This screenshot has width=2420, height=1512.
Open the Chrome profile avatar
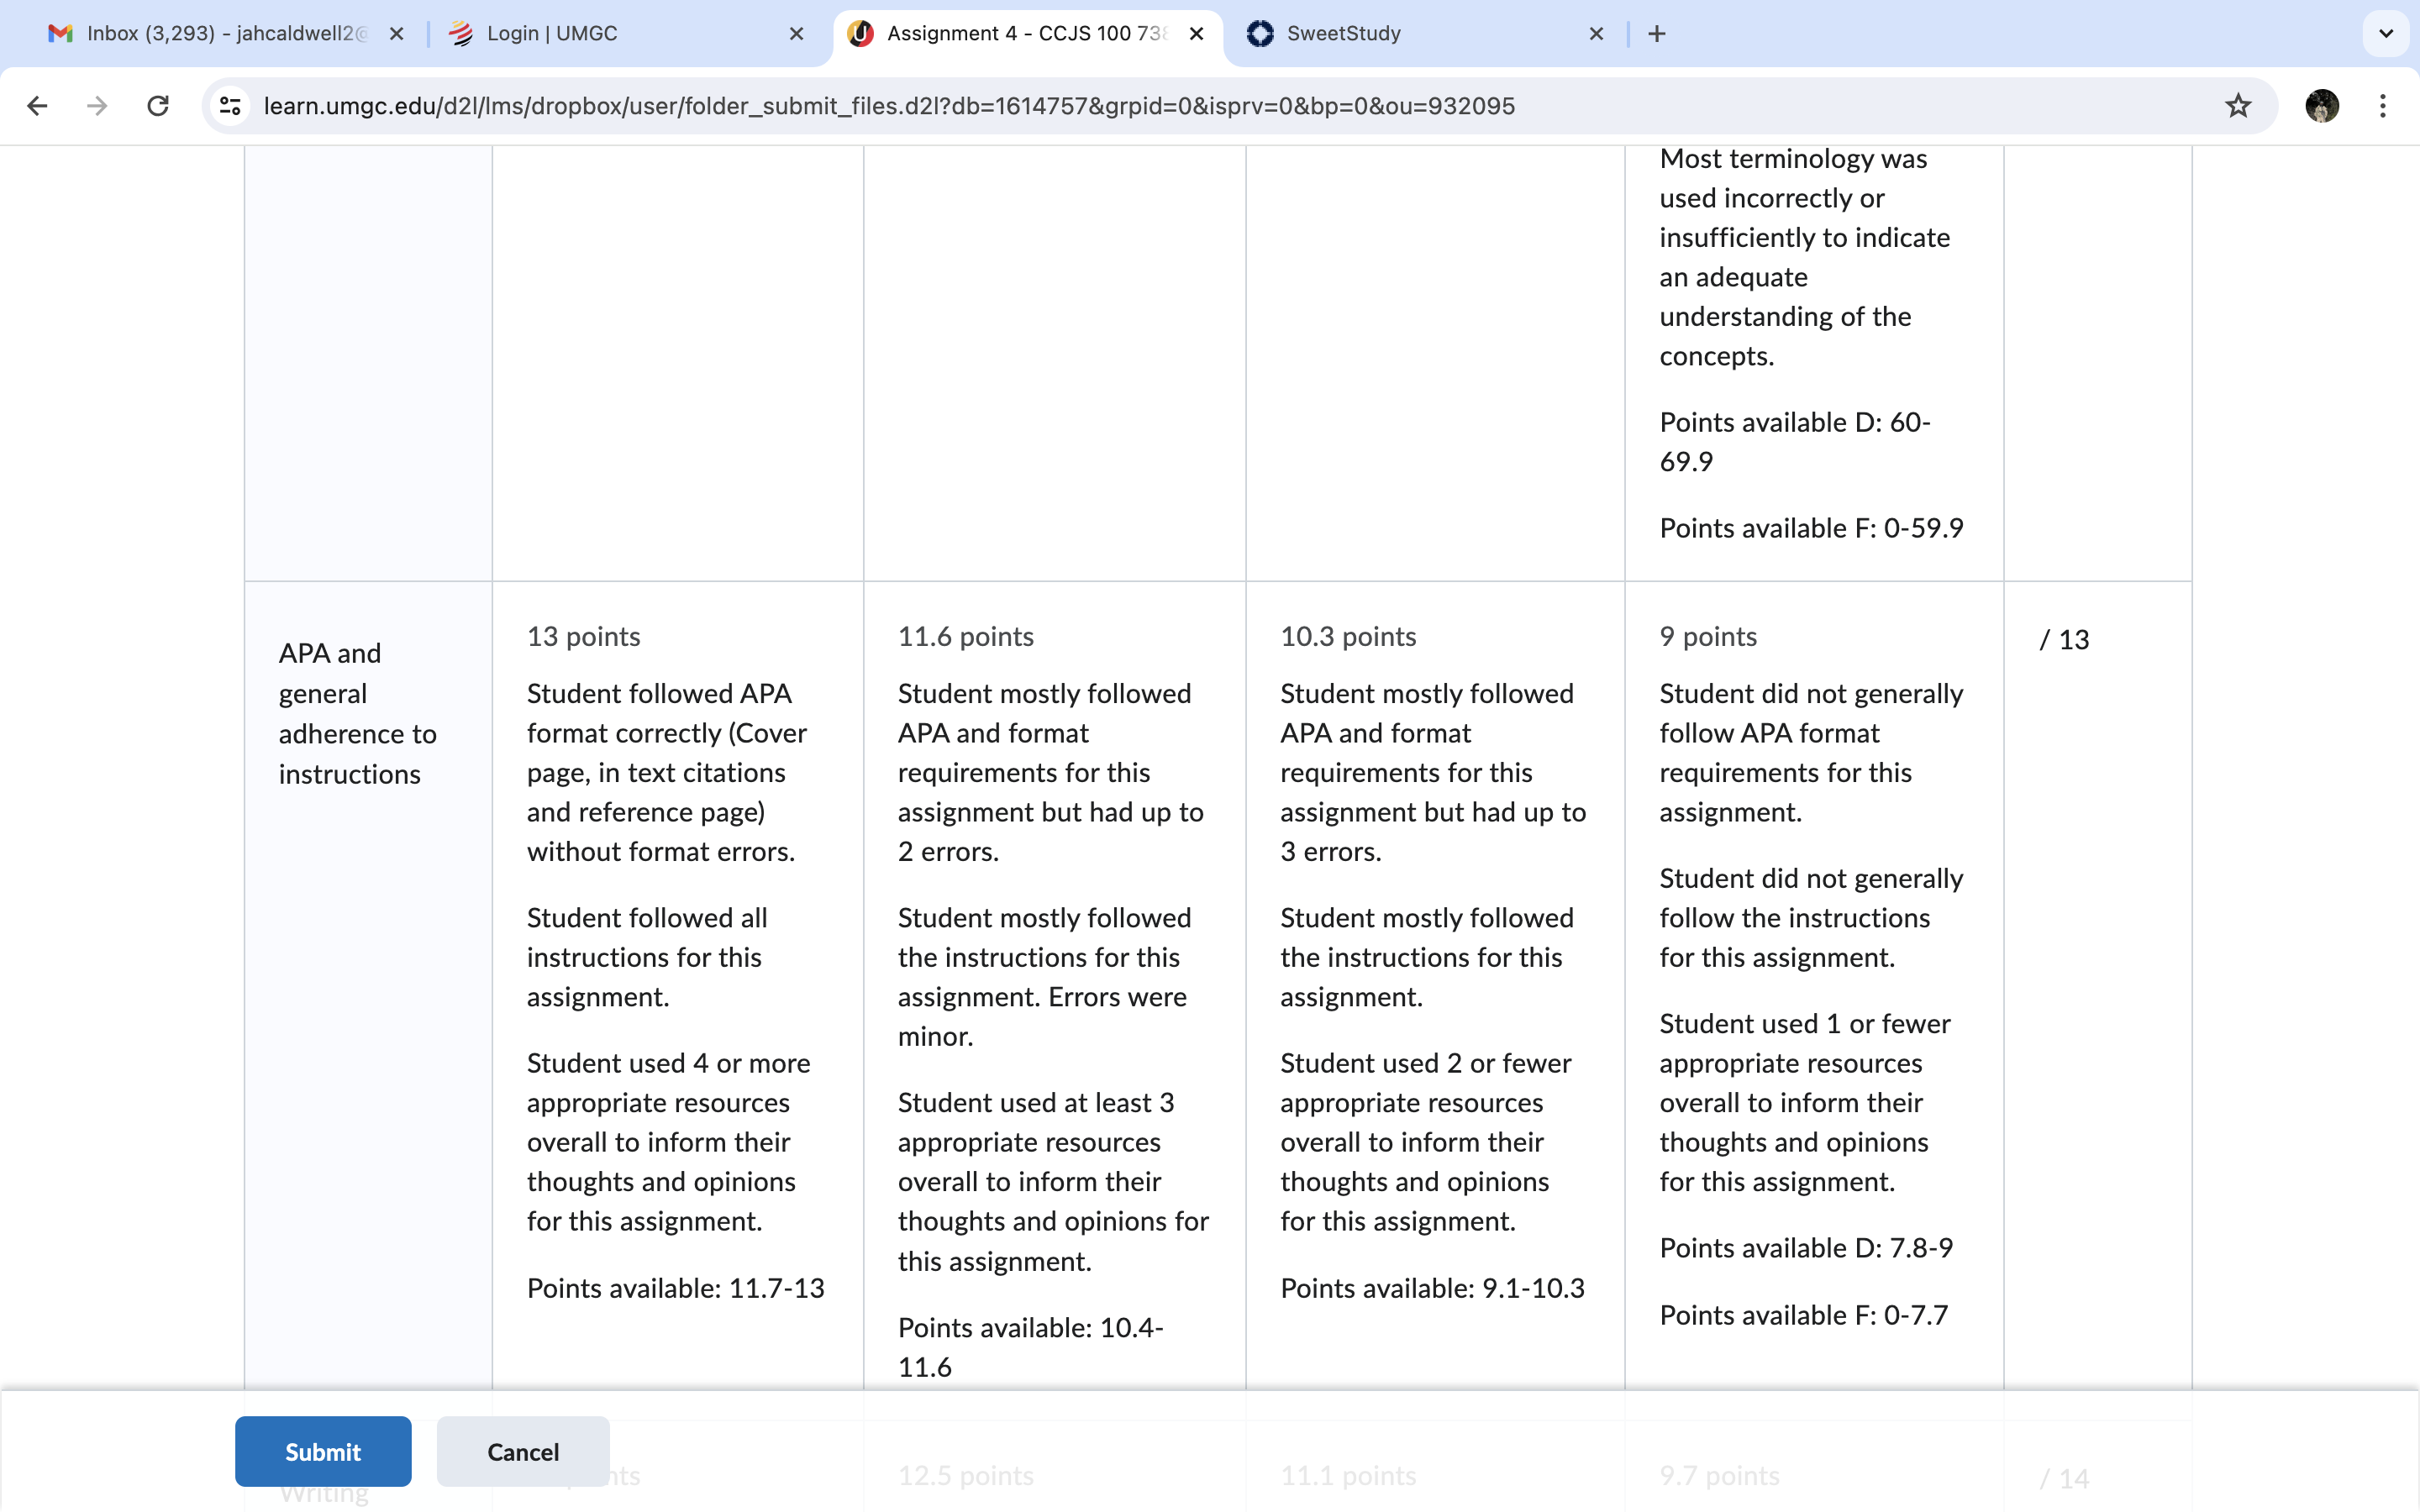pyautogui.click(x=2322, y=106)
